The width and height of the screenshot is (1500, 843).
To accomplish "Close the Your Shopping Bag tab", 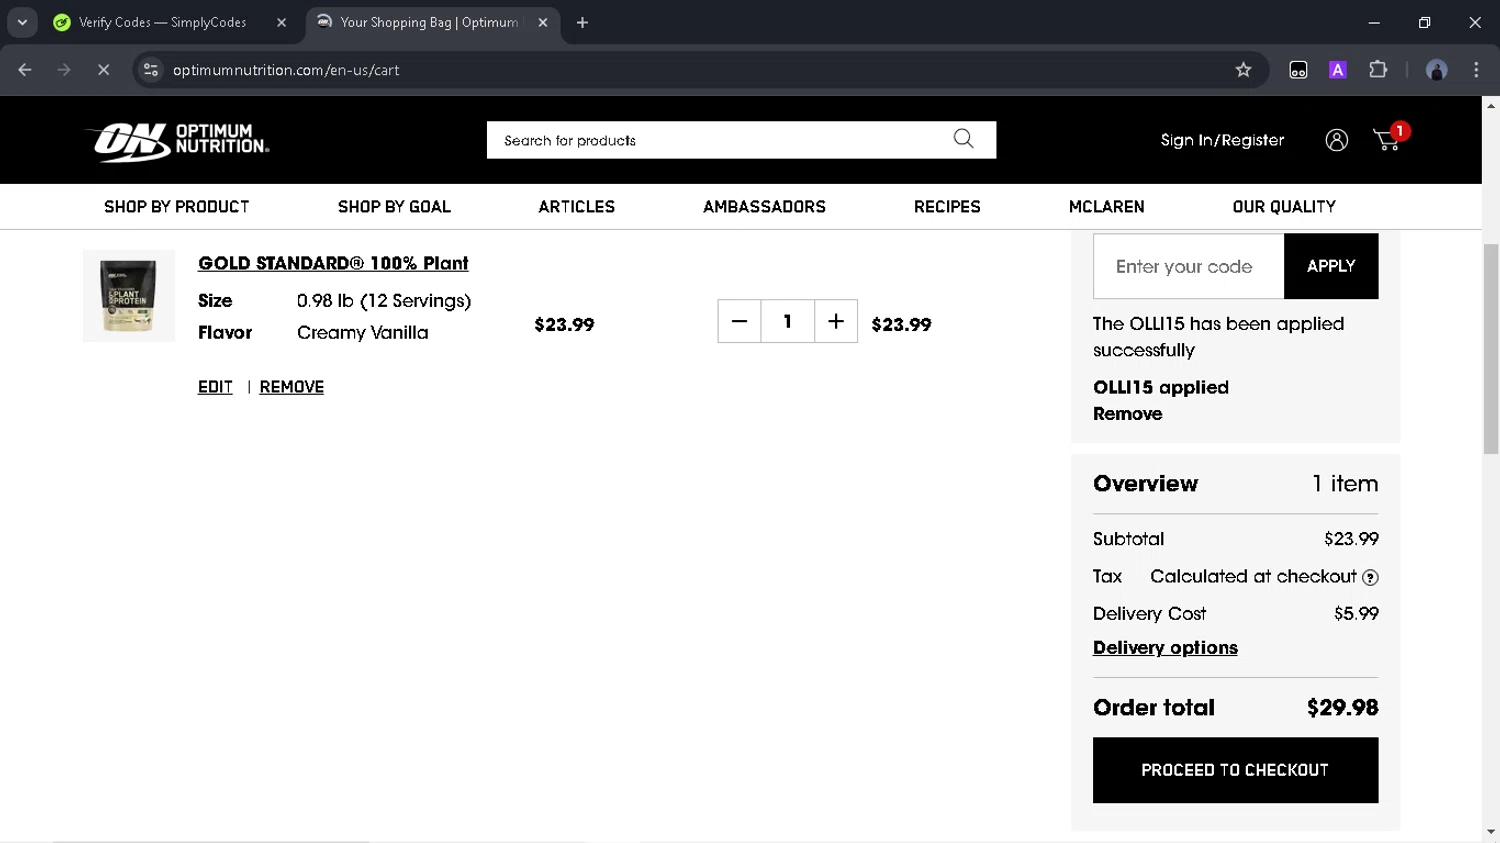I will [x=543, y=22].
